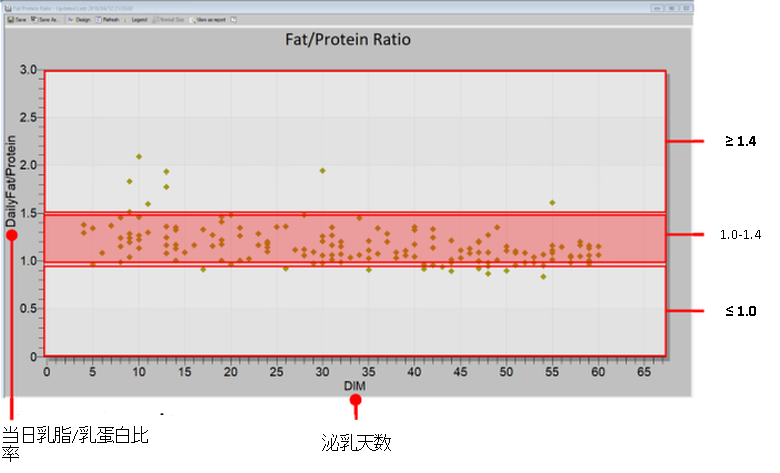The width and height of the screenshot is (780, 473).
Task: Click the 泌乳天数 annotation text
Action: point(354,440)
